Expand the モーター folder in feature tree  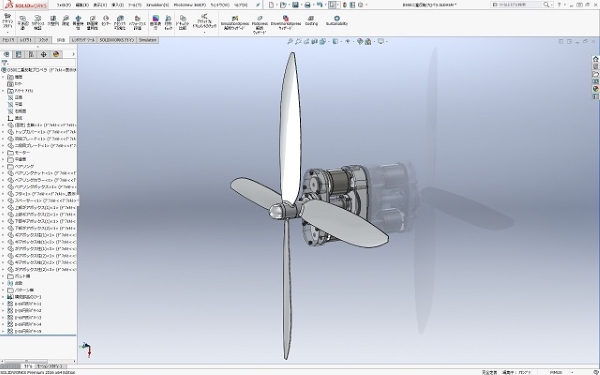[3, 152]
